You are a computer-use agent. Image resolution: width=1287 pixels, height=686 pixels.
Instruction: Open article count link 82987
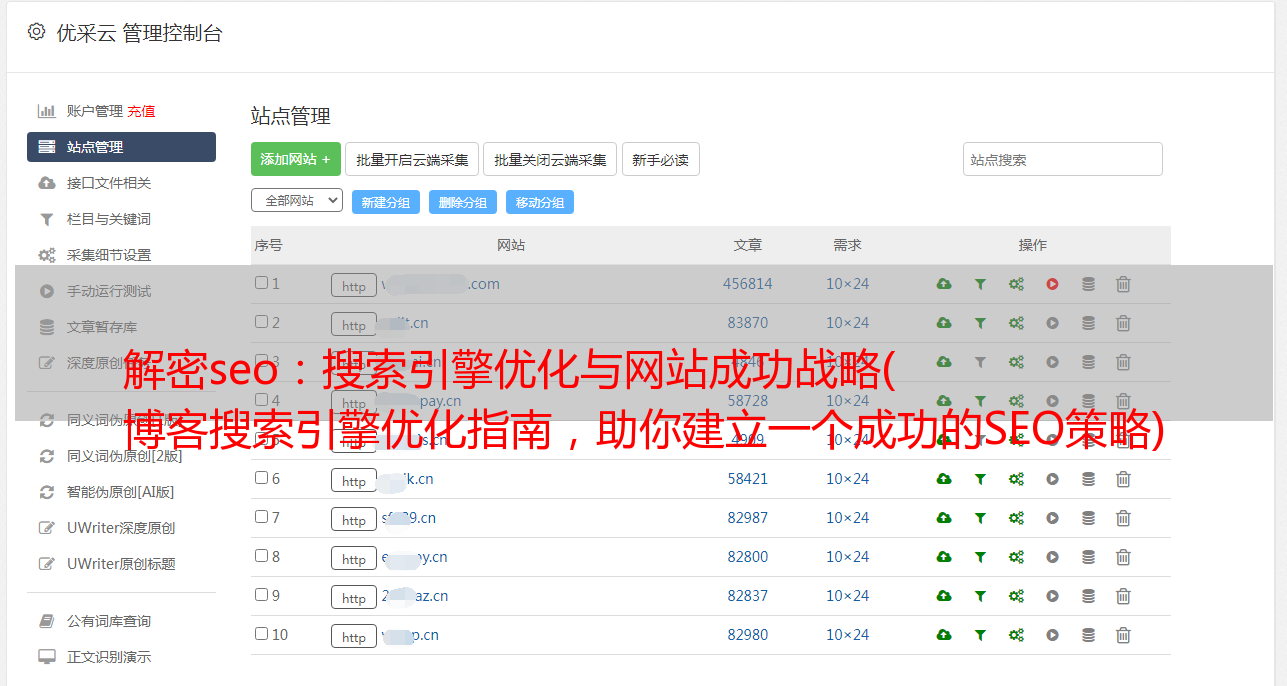pos(748,518)
